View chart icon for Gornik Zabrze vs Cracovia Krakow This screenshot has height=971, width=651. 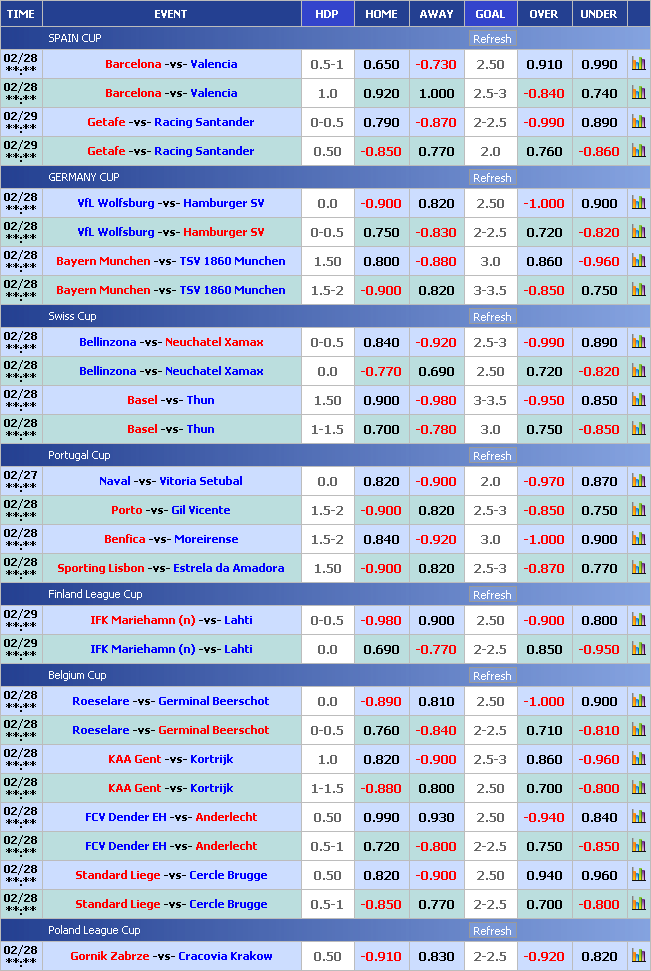click(638, 956)
